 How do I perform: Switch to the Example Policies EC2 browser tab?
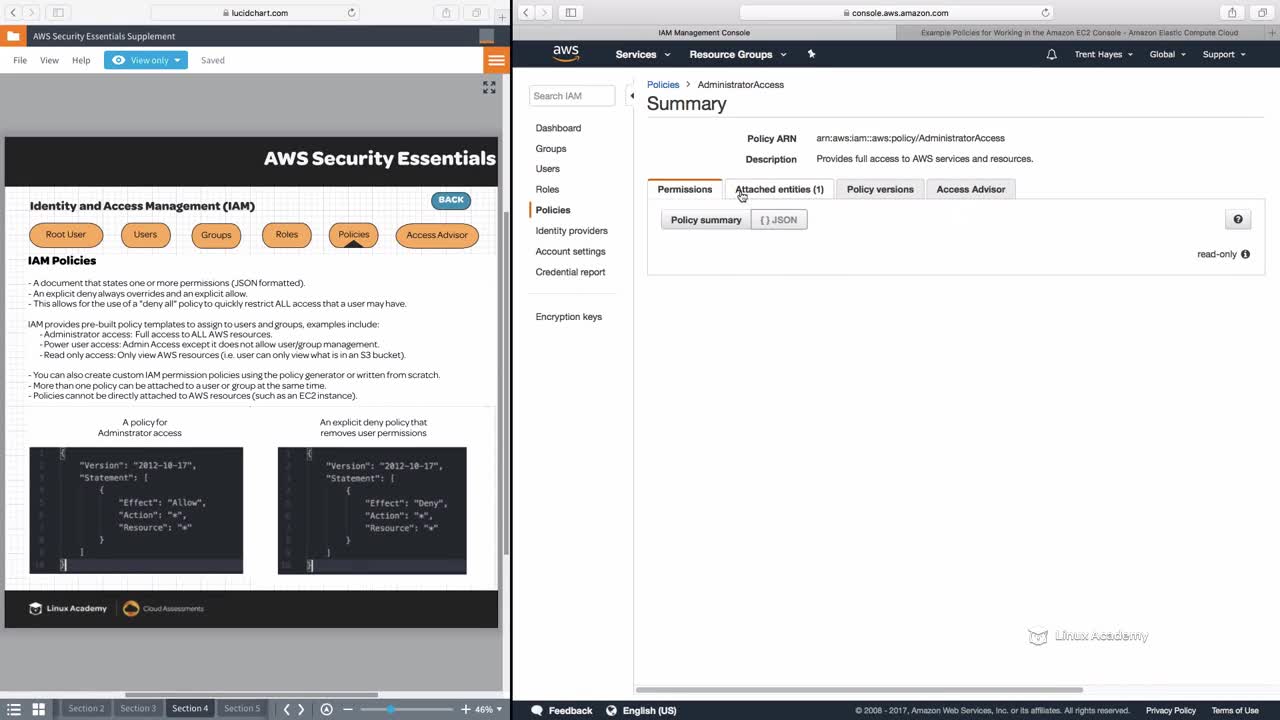click(1080, 33)
